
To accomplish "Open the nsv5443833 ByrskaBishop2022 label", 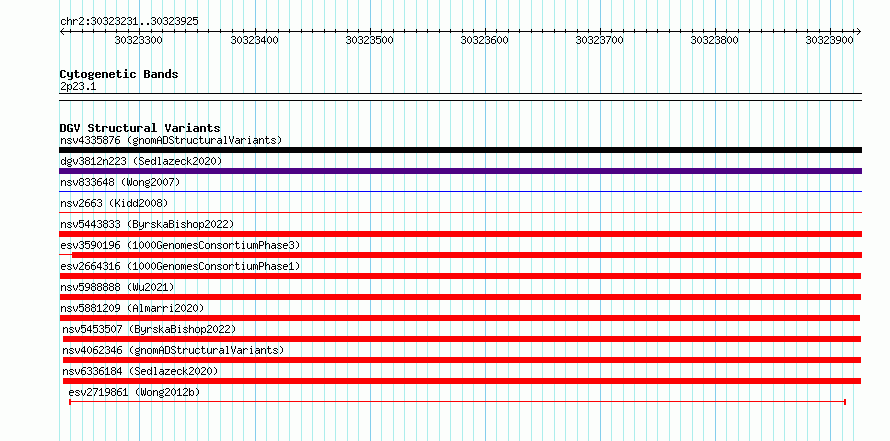I will click(x=147, y=224).
